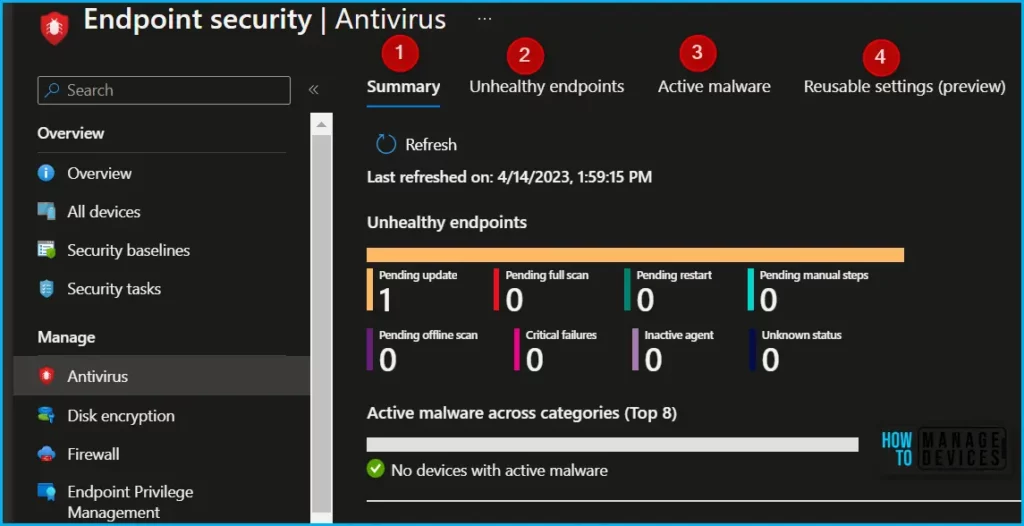Click the green Pending restart swatch

click(x=627, y=289)
